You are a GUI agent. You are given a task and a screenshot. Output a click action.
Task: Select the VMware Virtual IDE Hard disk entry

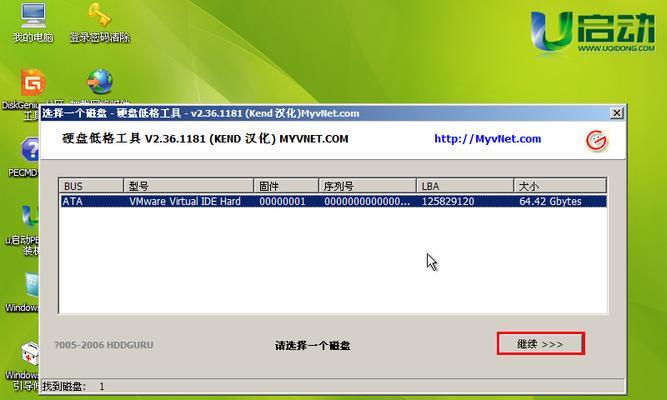pos(185,201)
